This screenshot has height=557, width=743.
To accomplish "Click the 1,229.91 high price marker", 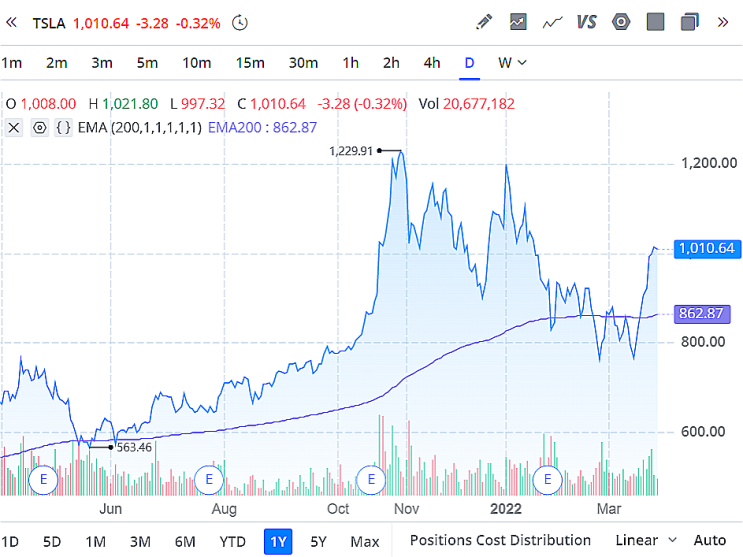I will pos(351,151).
